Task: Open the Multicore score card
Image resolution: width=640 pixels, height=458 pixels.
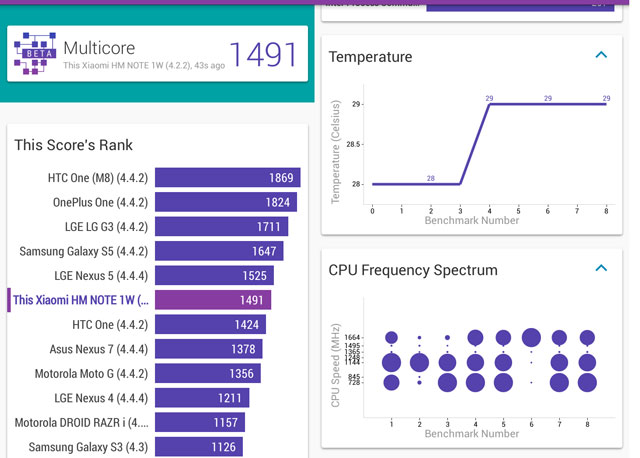Action: (158, 54)
